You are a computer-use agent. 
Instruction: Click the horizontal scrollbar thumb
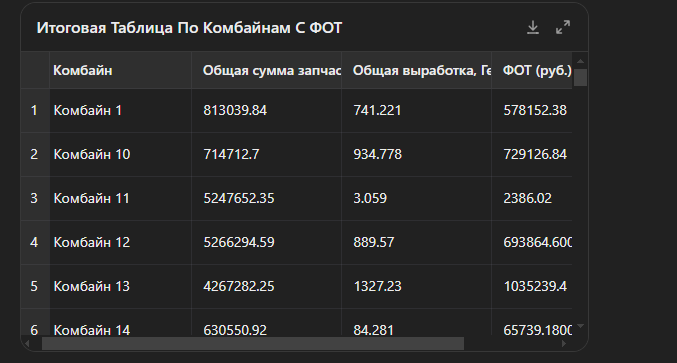[x=253, y=344]
